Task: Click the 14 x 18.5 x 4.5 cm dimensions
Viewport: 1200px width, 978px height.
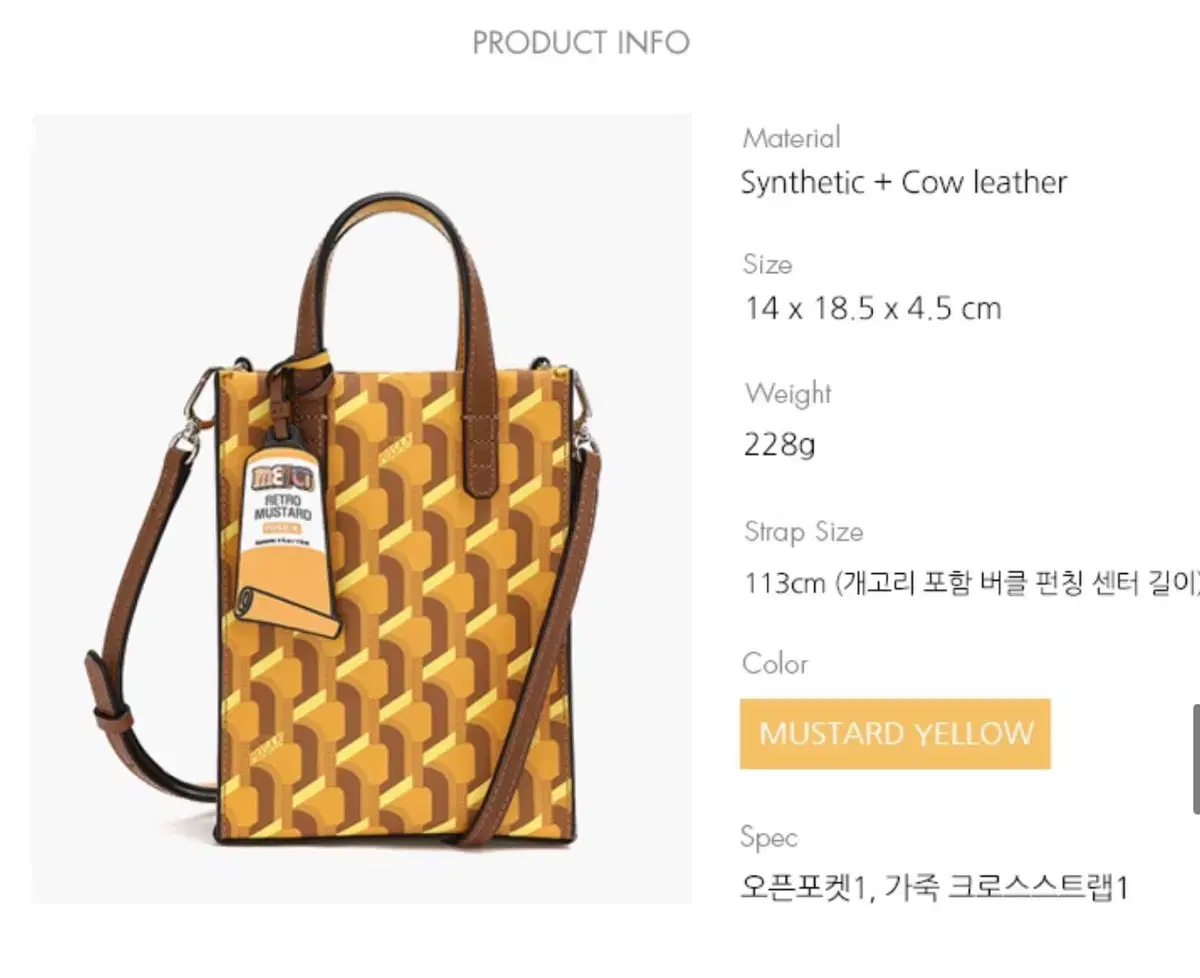Action: click(x=872, y=309)
